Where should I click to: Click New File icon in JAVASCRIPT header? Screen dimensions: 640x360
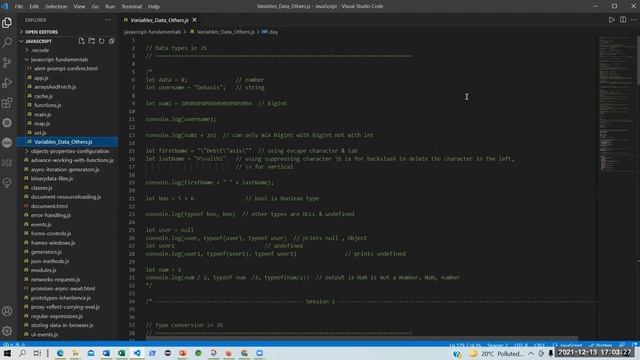(82, 41)
